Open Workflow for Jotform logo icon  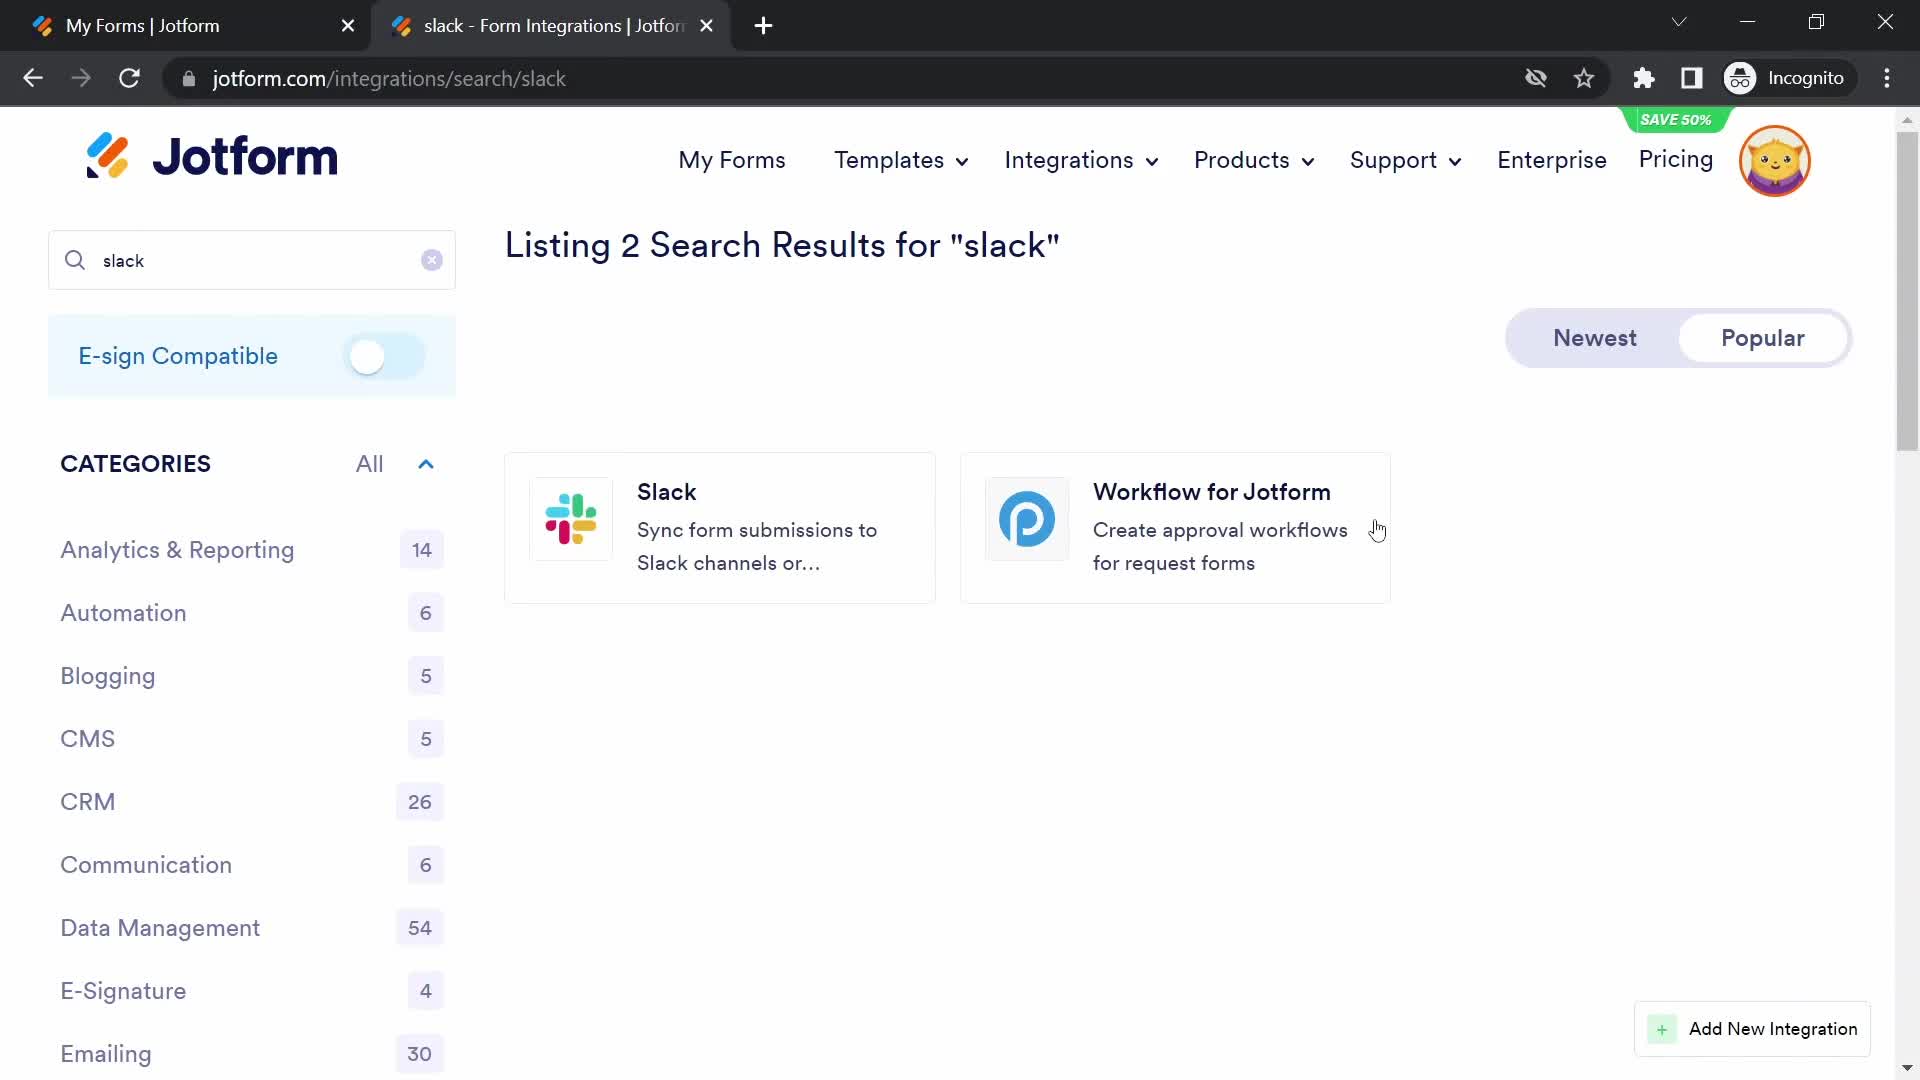point(1027,519)
